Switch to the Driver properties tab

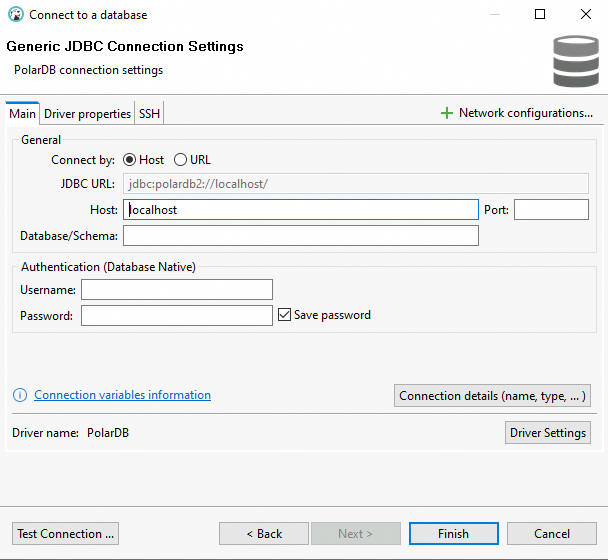coord(87,114)
